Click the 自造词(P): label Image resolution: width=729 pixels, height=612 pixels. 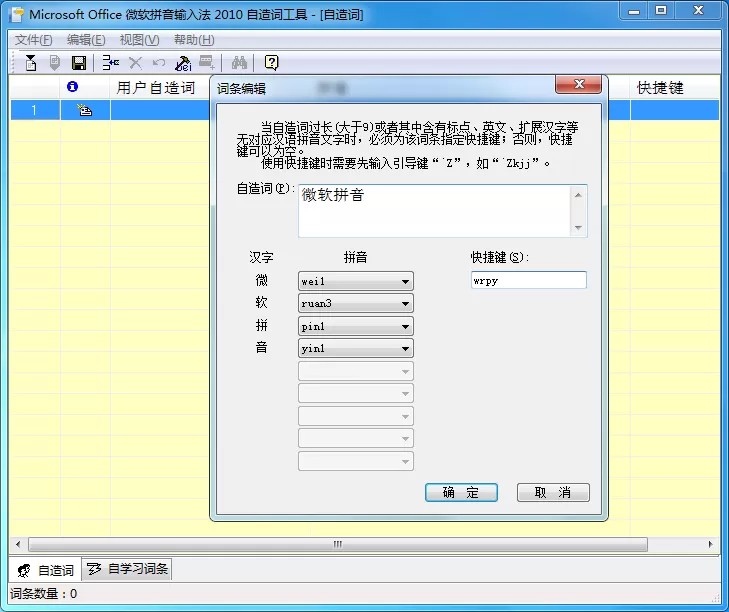click(265, 188)
